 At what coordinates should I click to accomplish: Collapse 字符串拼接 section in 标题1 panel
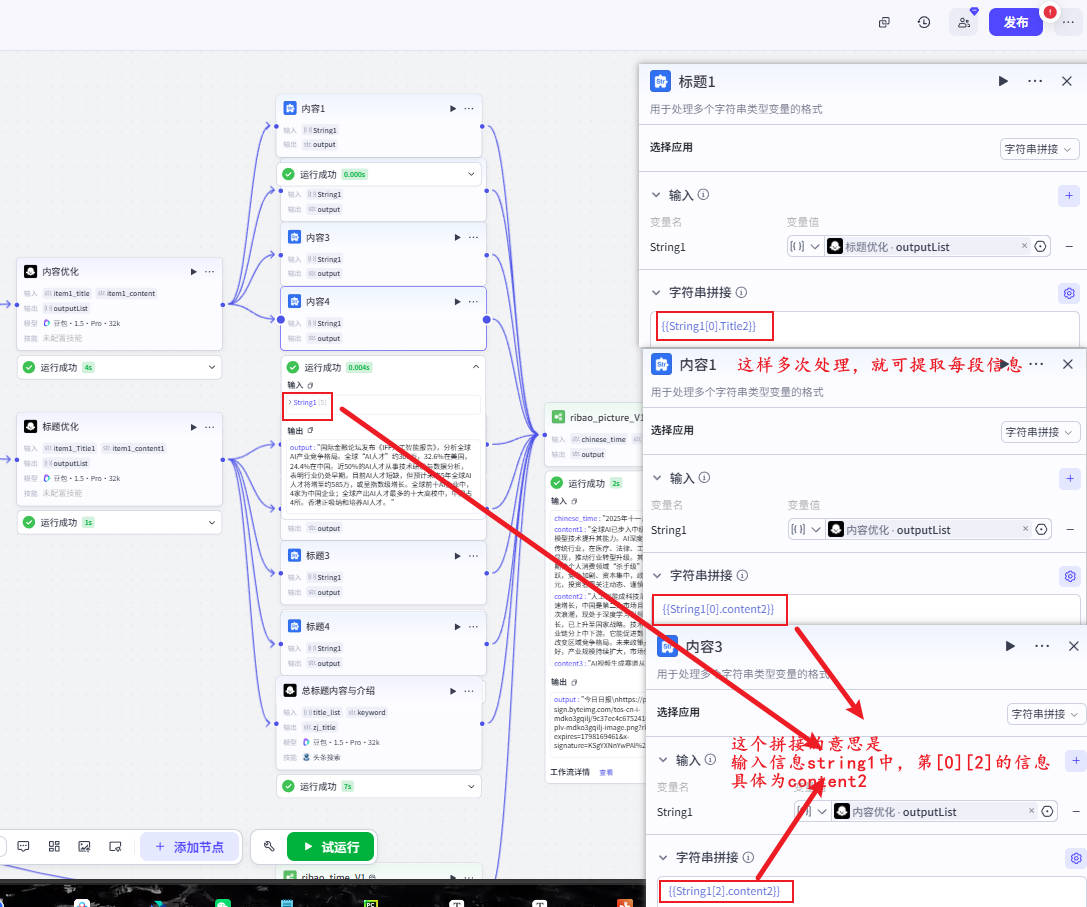coord(656,293)
